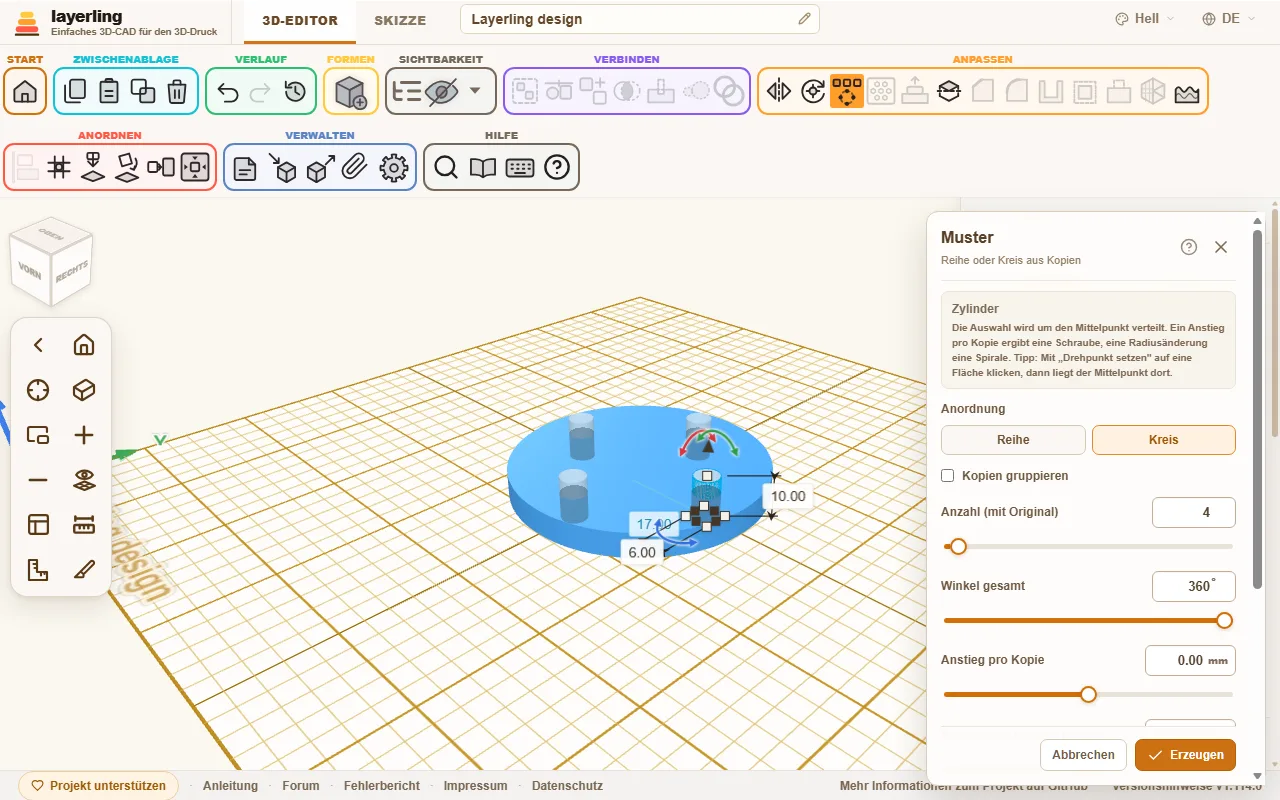
Task: Zoom out with the minus icon
Action: pos(38,480)
